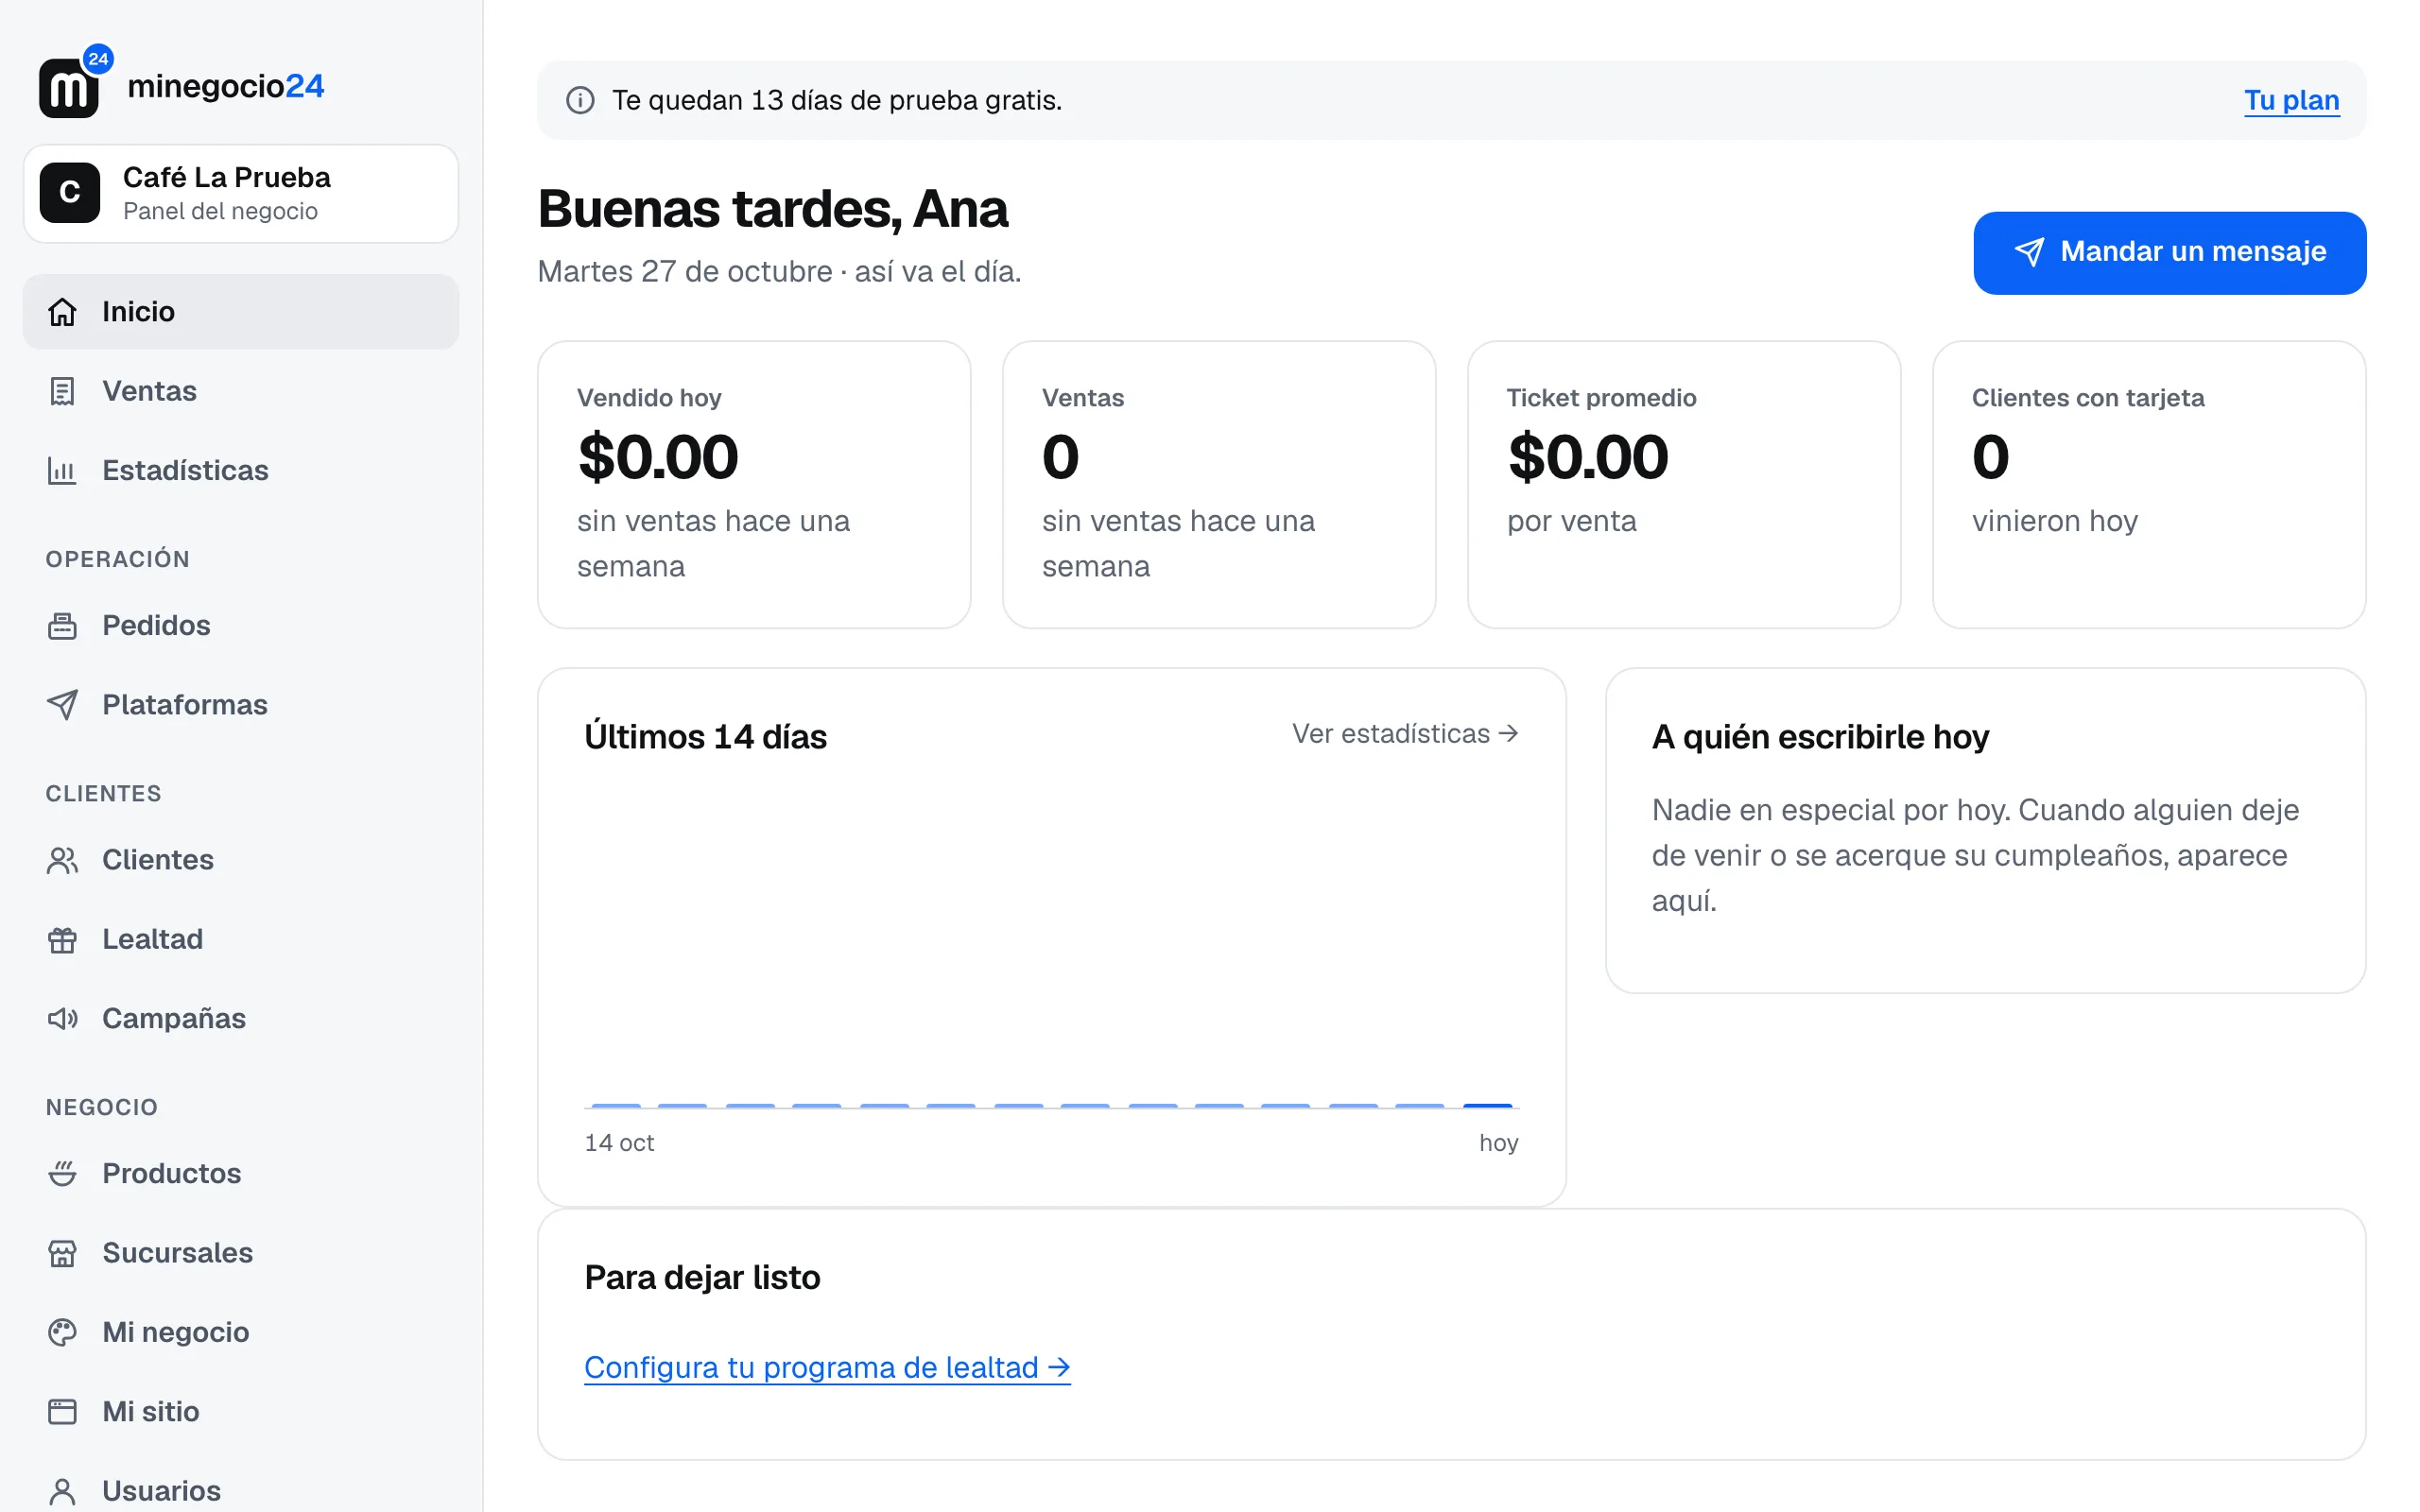Click the Mandar un mensaje button
Screen dimensions: 2420x1512
(x=2169, y=253)
